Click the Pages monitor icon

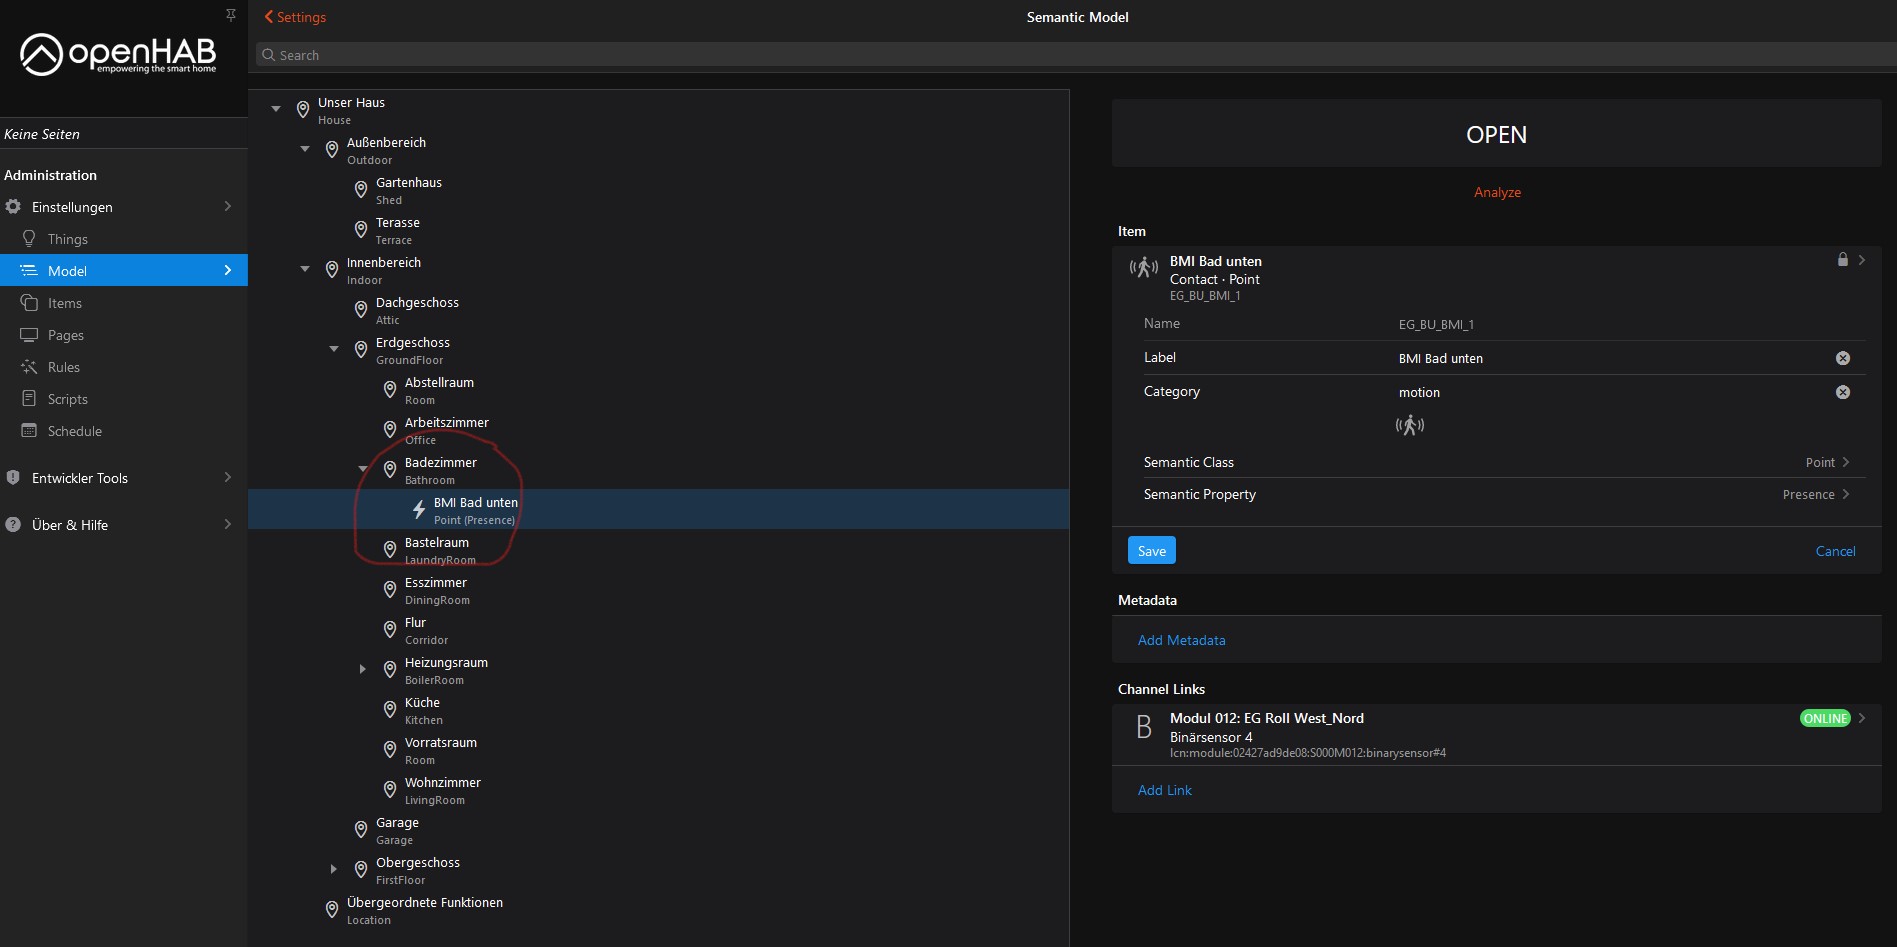point(29,335)
